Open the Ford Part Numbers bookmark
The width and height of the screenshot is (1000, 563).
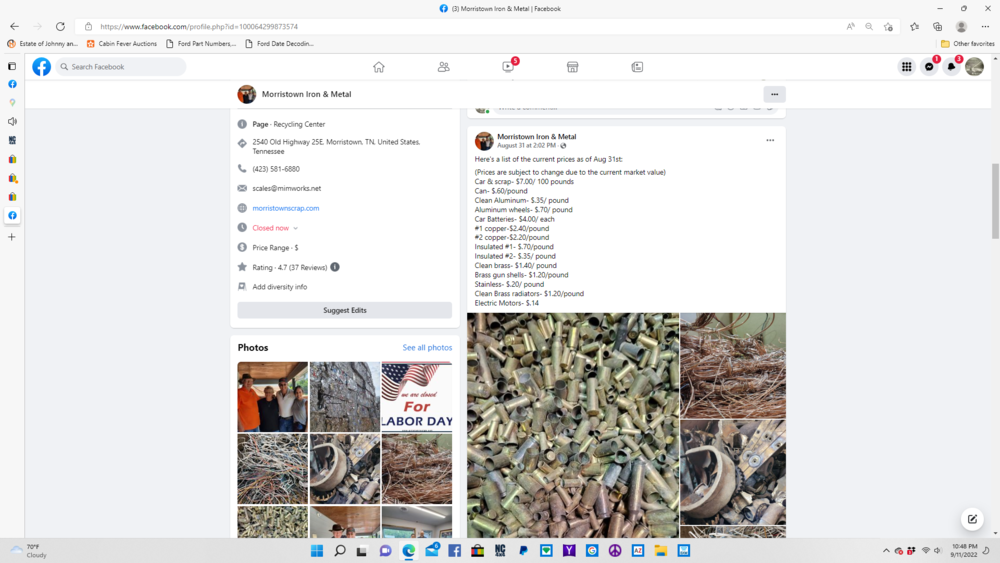pyautogui.click(x=201, y=44)
